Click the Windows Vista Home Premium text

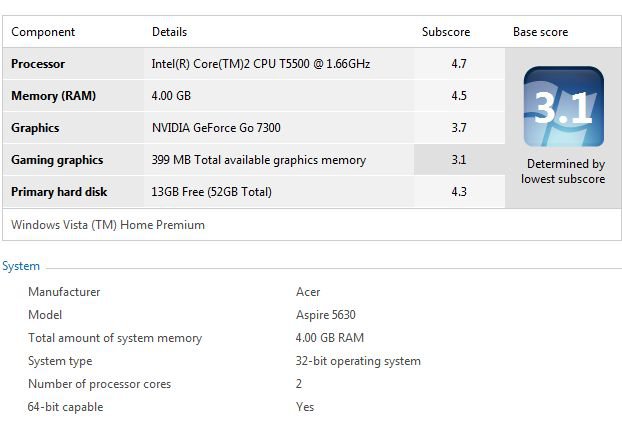tap(108, 225)
